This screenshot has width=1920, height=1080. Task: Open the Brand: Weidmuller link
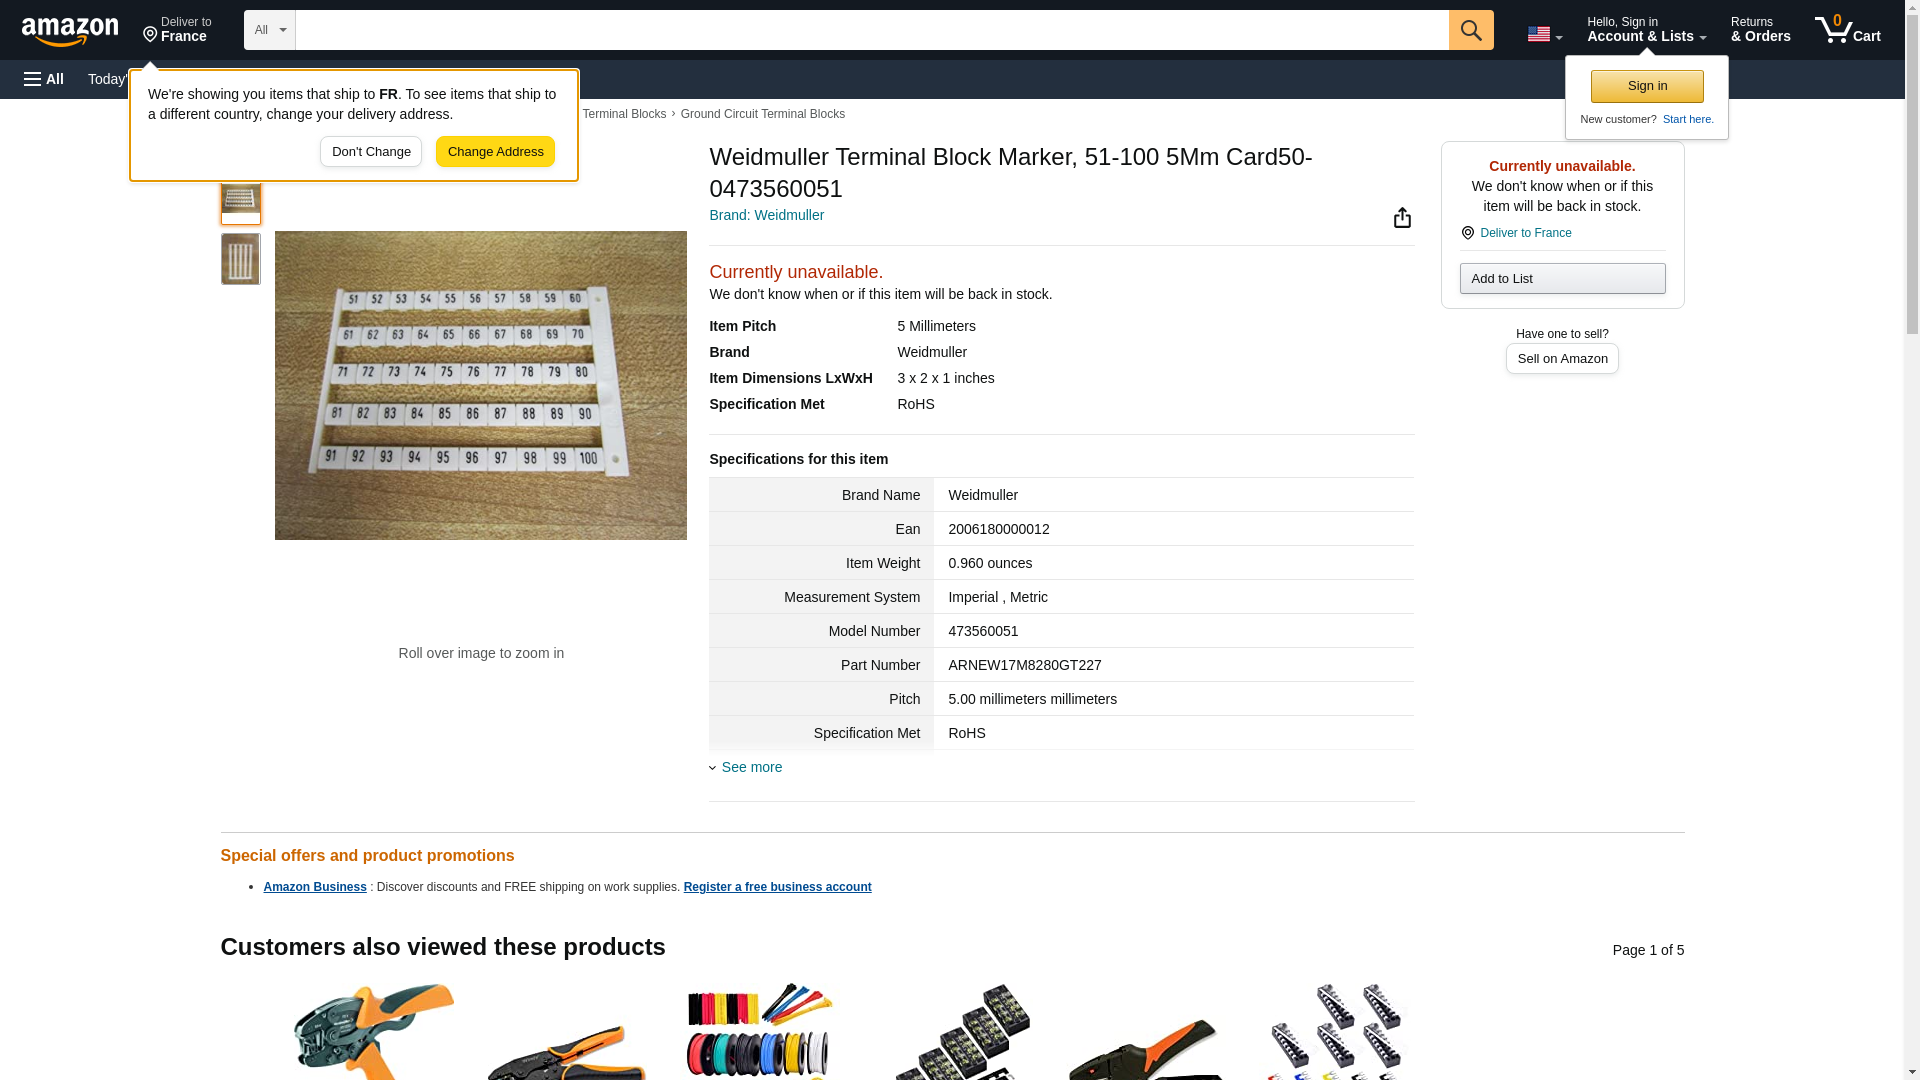point(766,215)
